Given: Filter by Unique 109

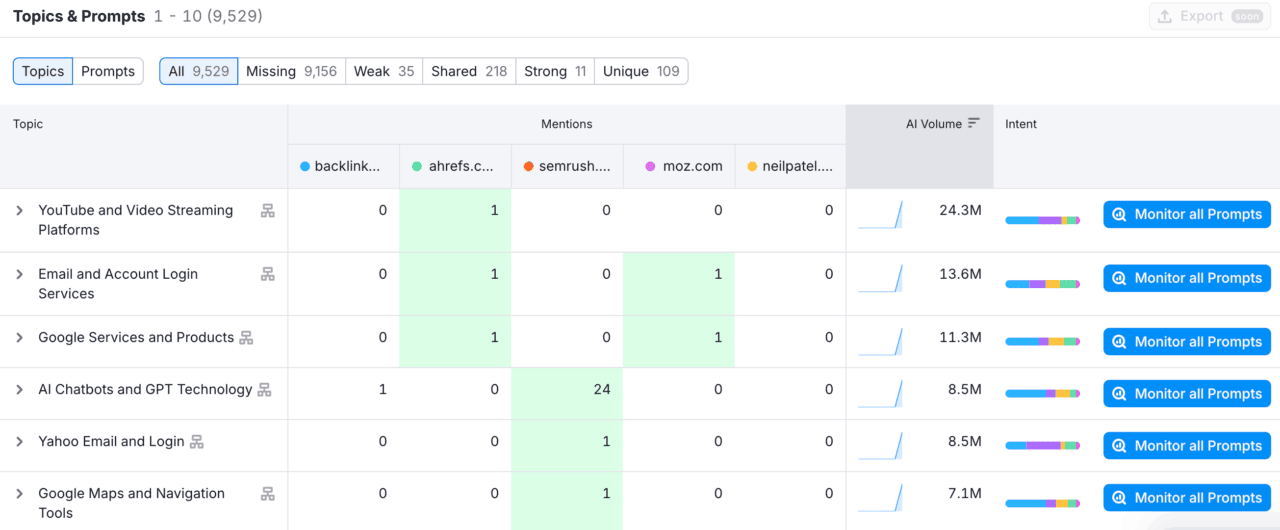Looking at the screenshot, I should click(641, 71).
